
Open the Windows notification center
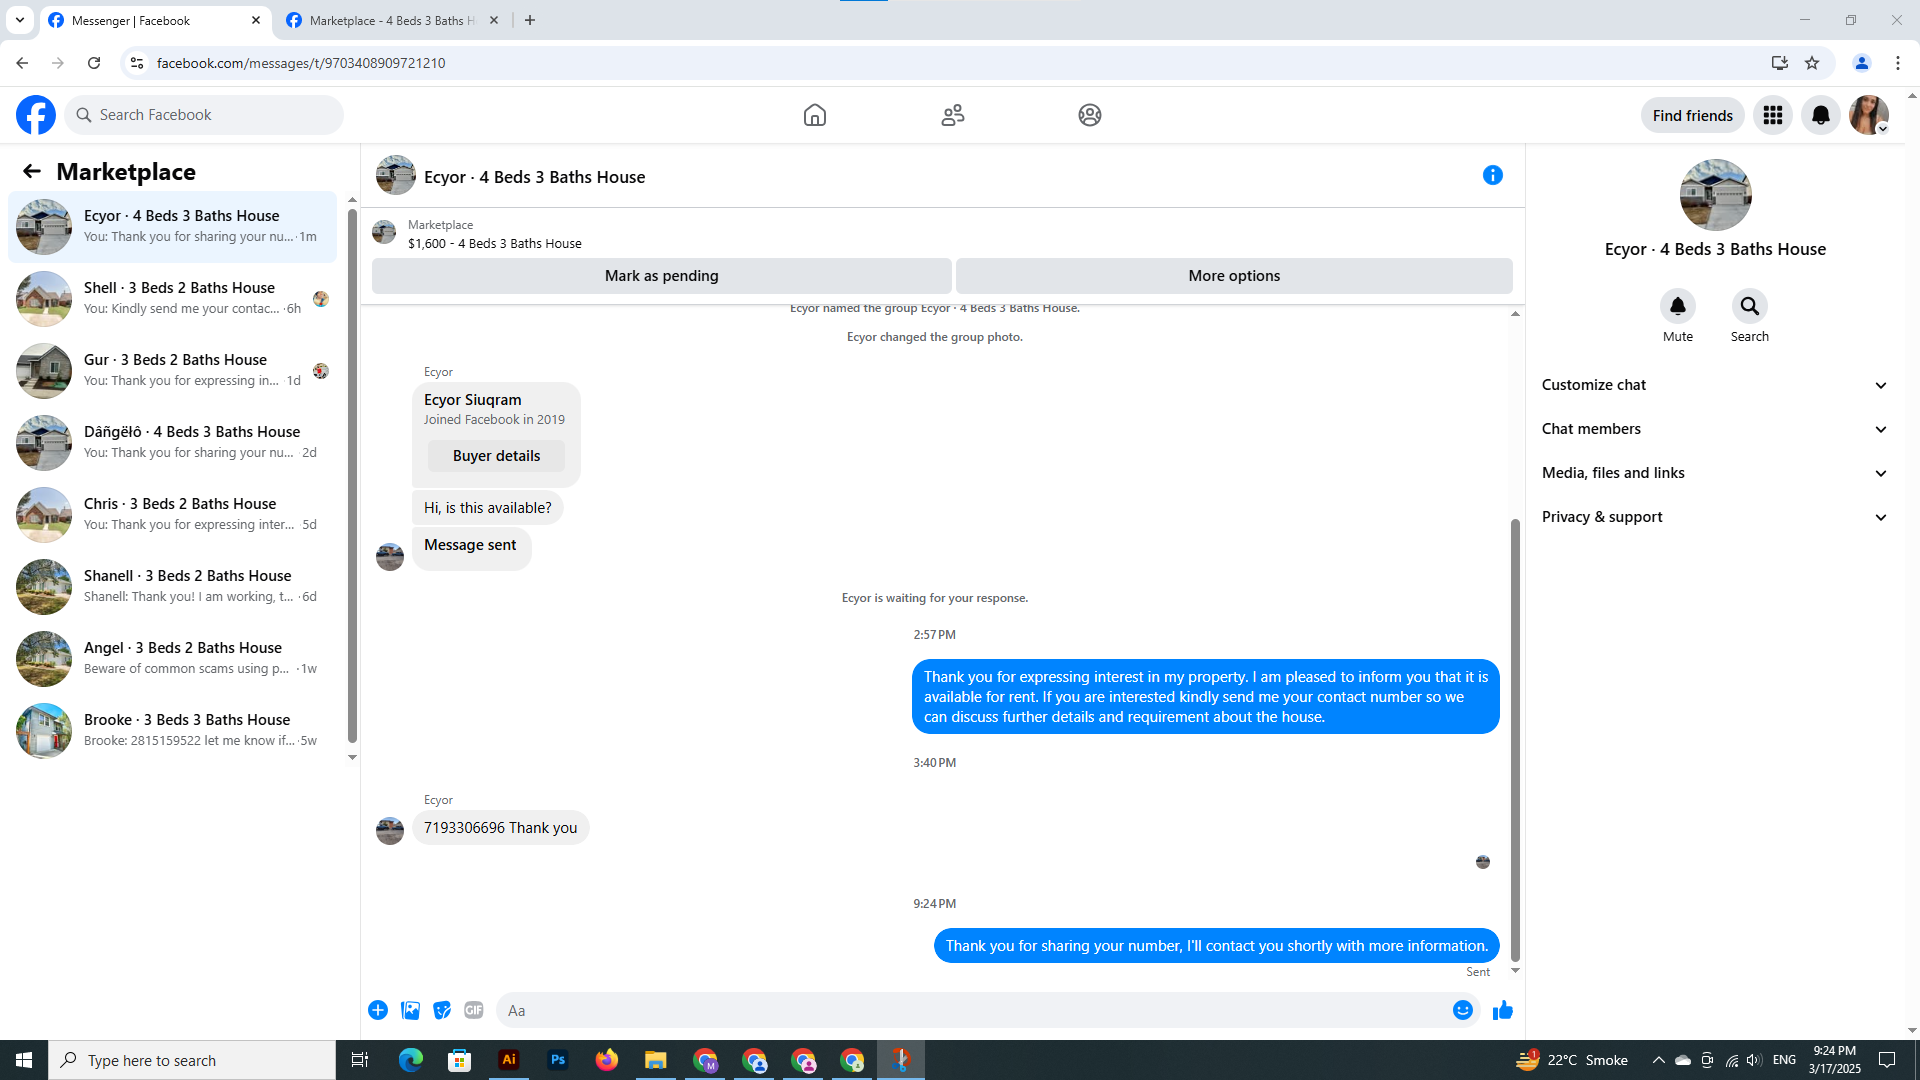1887,1060
